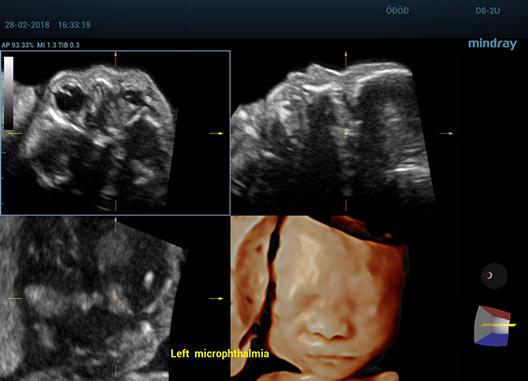Select the bottom-left coronal plane view
The image size is (528, 381).
click(116, 298)
